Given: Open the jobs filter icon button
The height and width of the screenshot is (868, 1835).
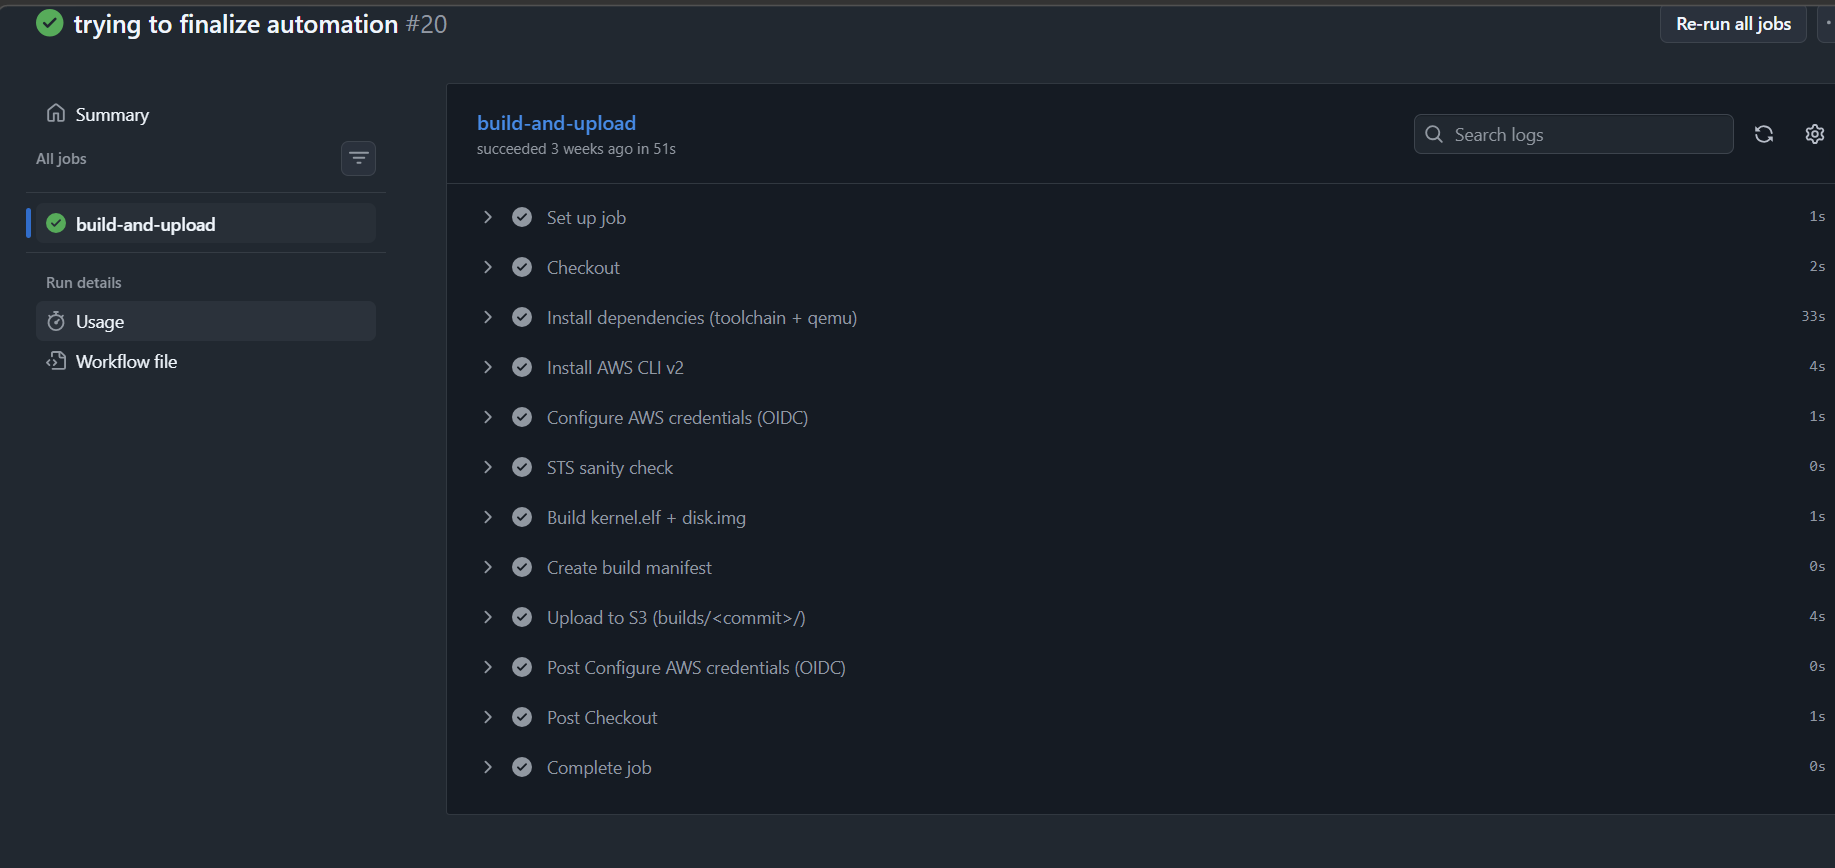Looking at the screenshot, I should pyautogui.click(x=358, y=158).
